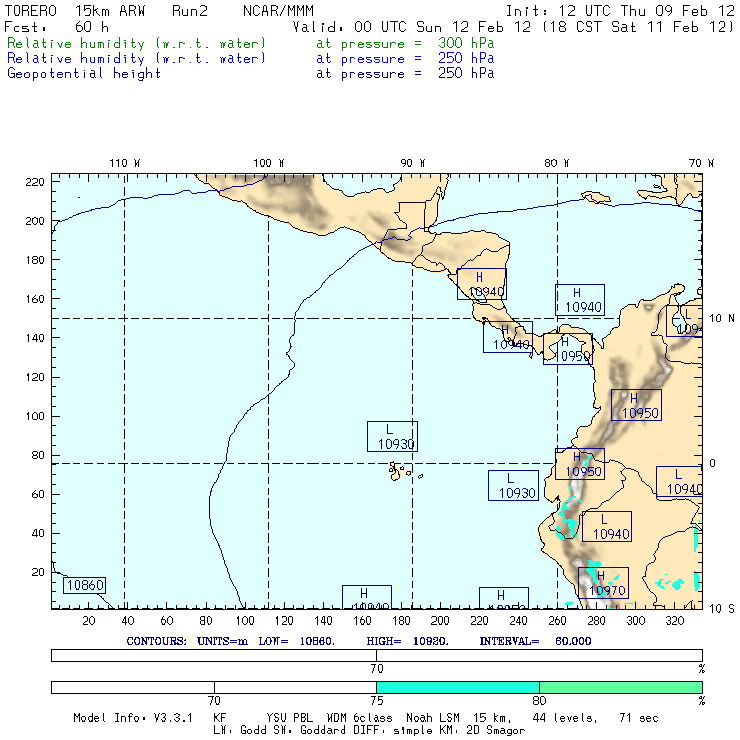Click the "300" x-axis grid label
740x740 pixels.
tap(636, 620)
